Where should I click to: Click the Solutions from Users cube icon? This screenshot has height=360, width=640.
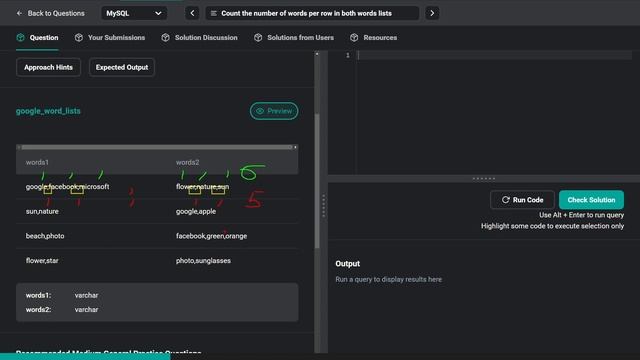258,38
